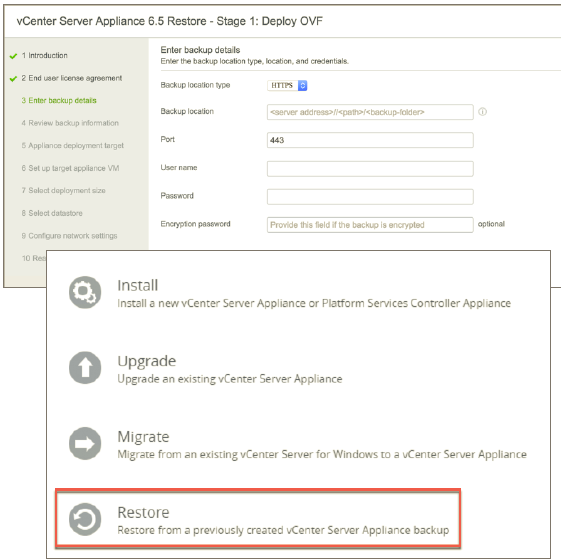
Task: Choose the Migrate option title
Action: click(x=143, y=437)
